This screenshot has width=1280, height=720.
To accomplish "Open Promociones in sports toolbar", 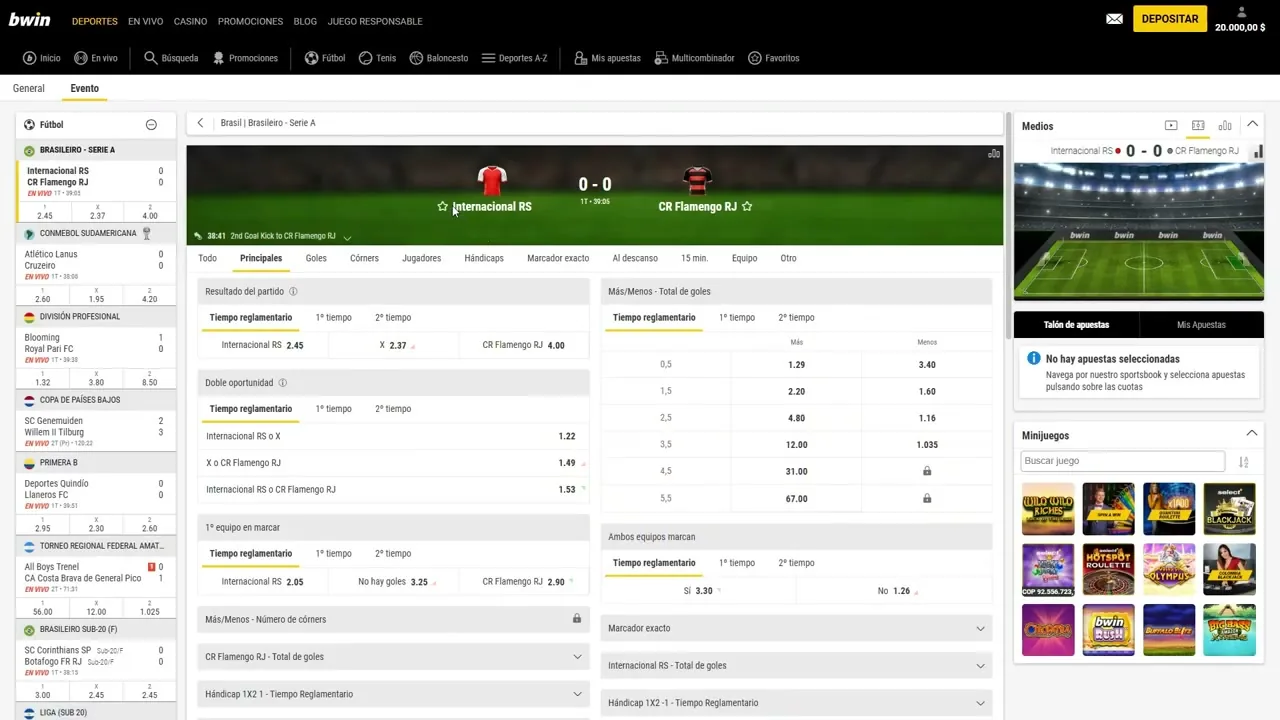I will click(x=245, y=58).
